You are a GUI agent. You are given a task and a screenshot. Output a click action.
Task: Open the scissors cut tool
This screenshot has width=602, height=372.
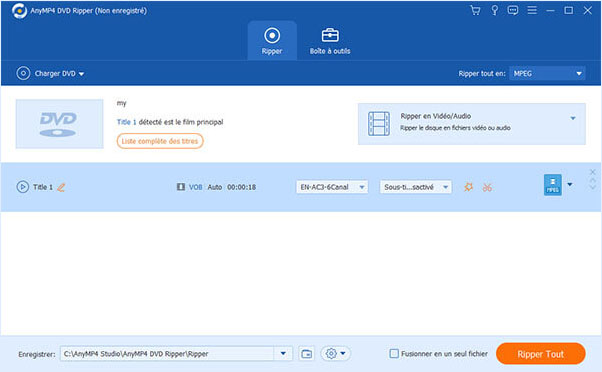487,187
